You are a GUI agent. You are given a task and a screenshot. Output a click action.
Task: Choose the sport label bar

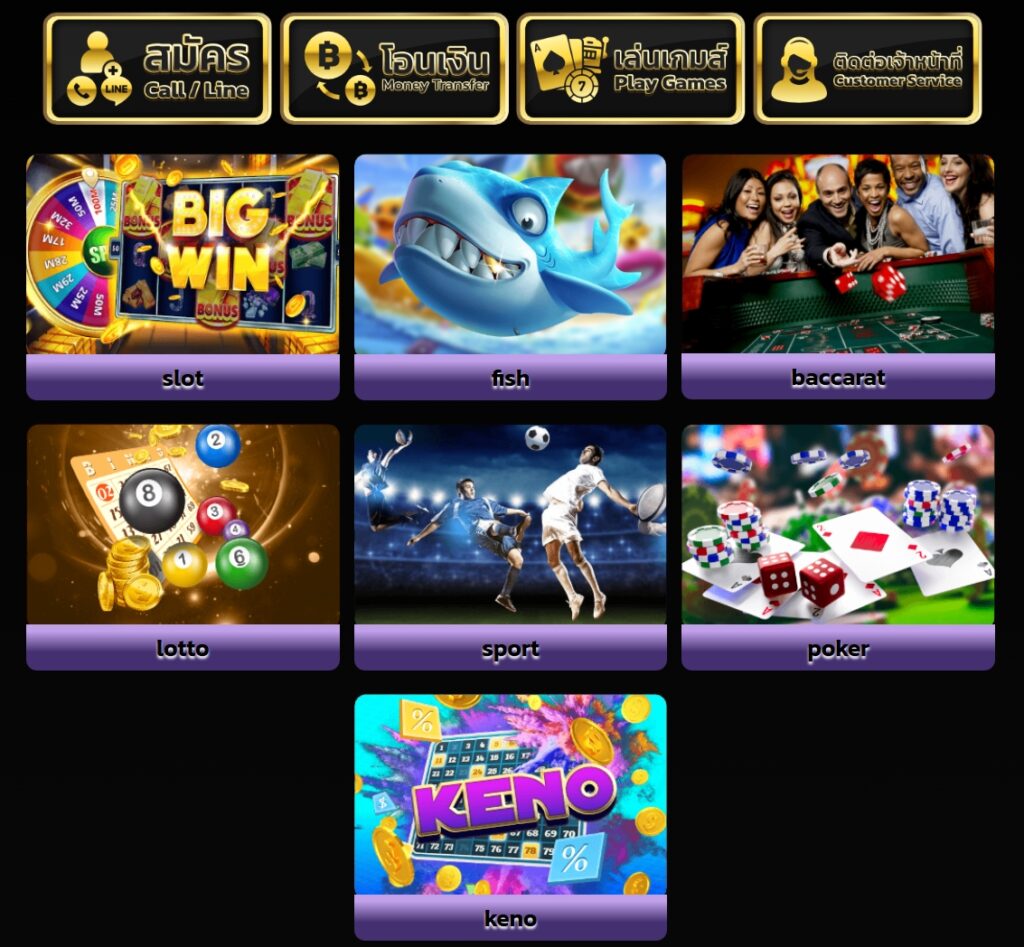tap(510, 648)
